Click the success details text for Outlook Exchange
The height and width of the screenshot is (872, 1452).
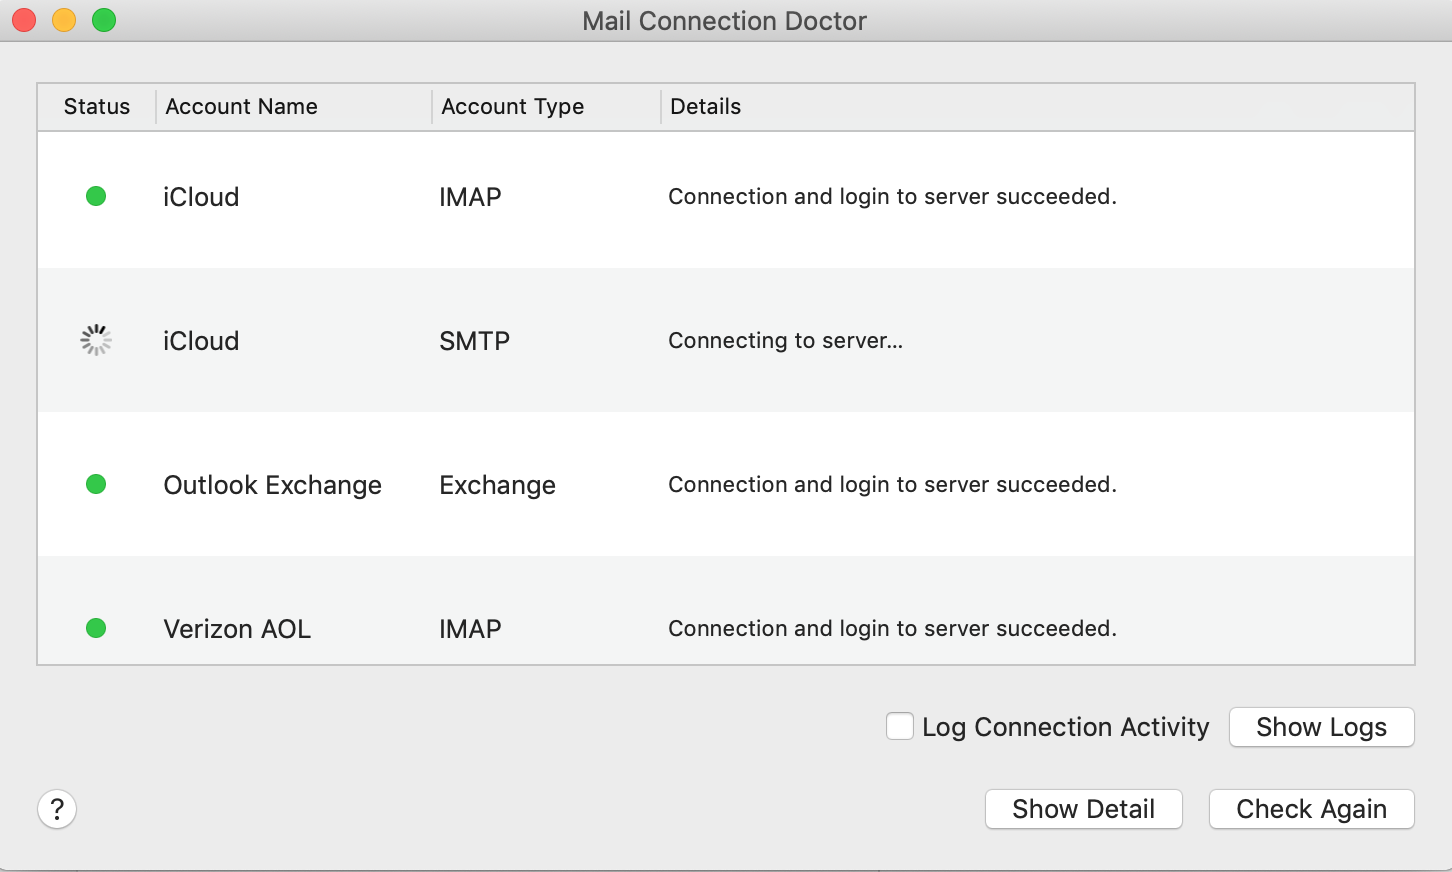[x=892, y=485]
